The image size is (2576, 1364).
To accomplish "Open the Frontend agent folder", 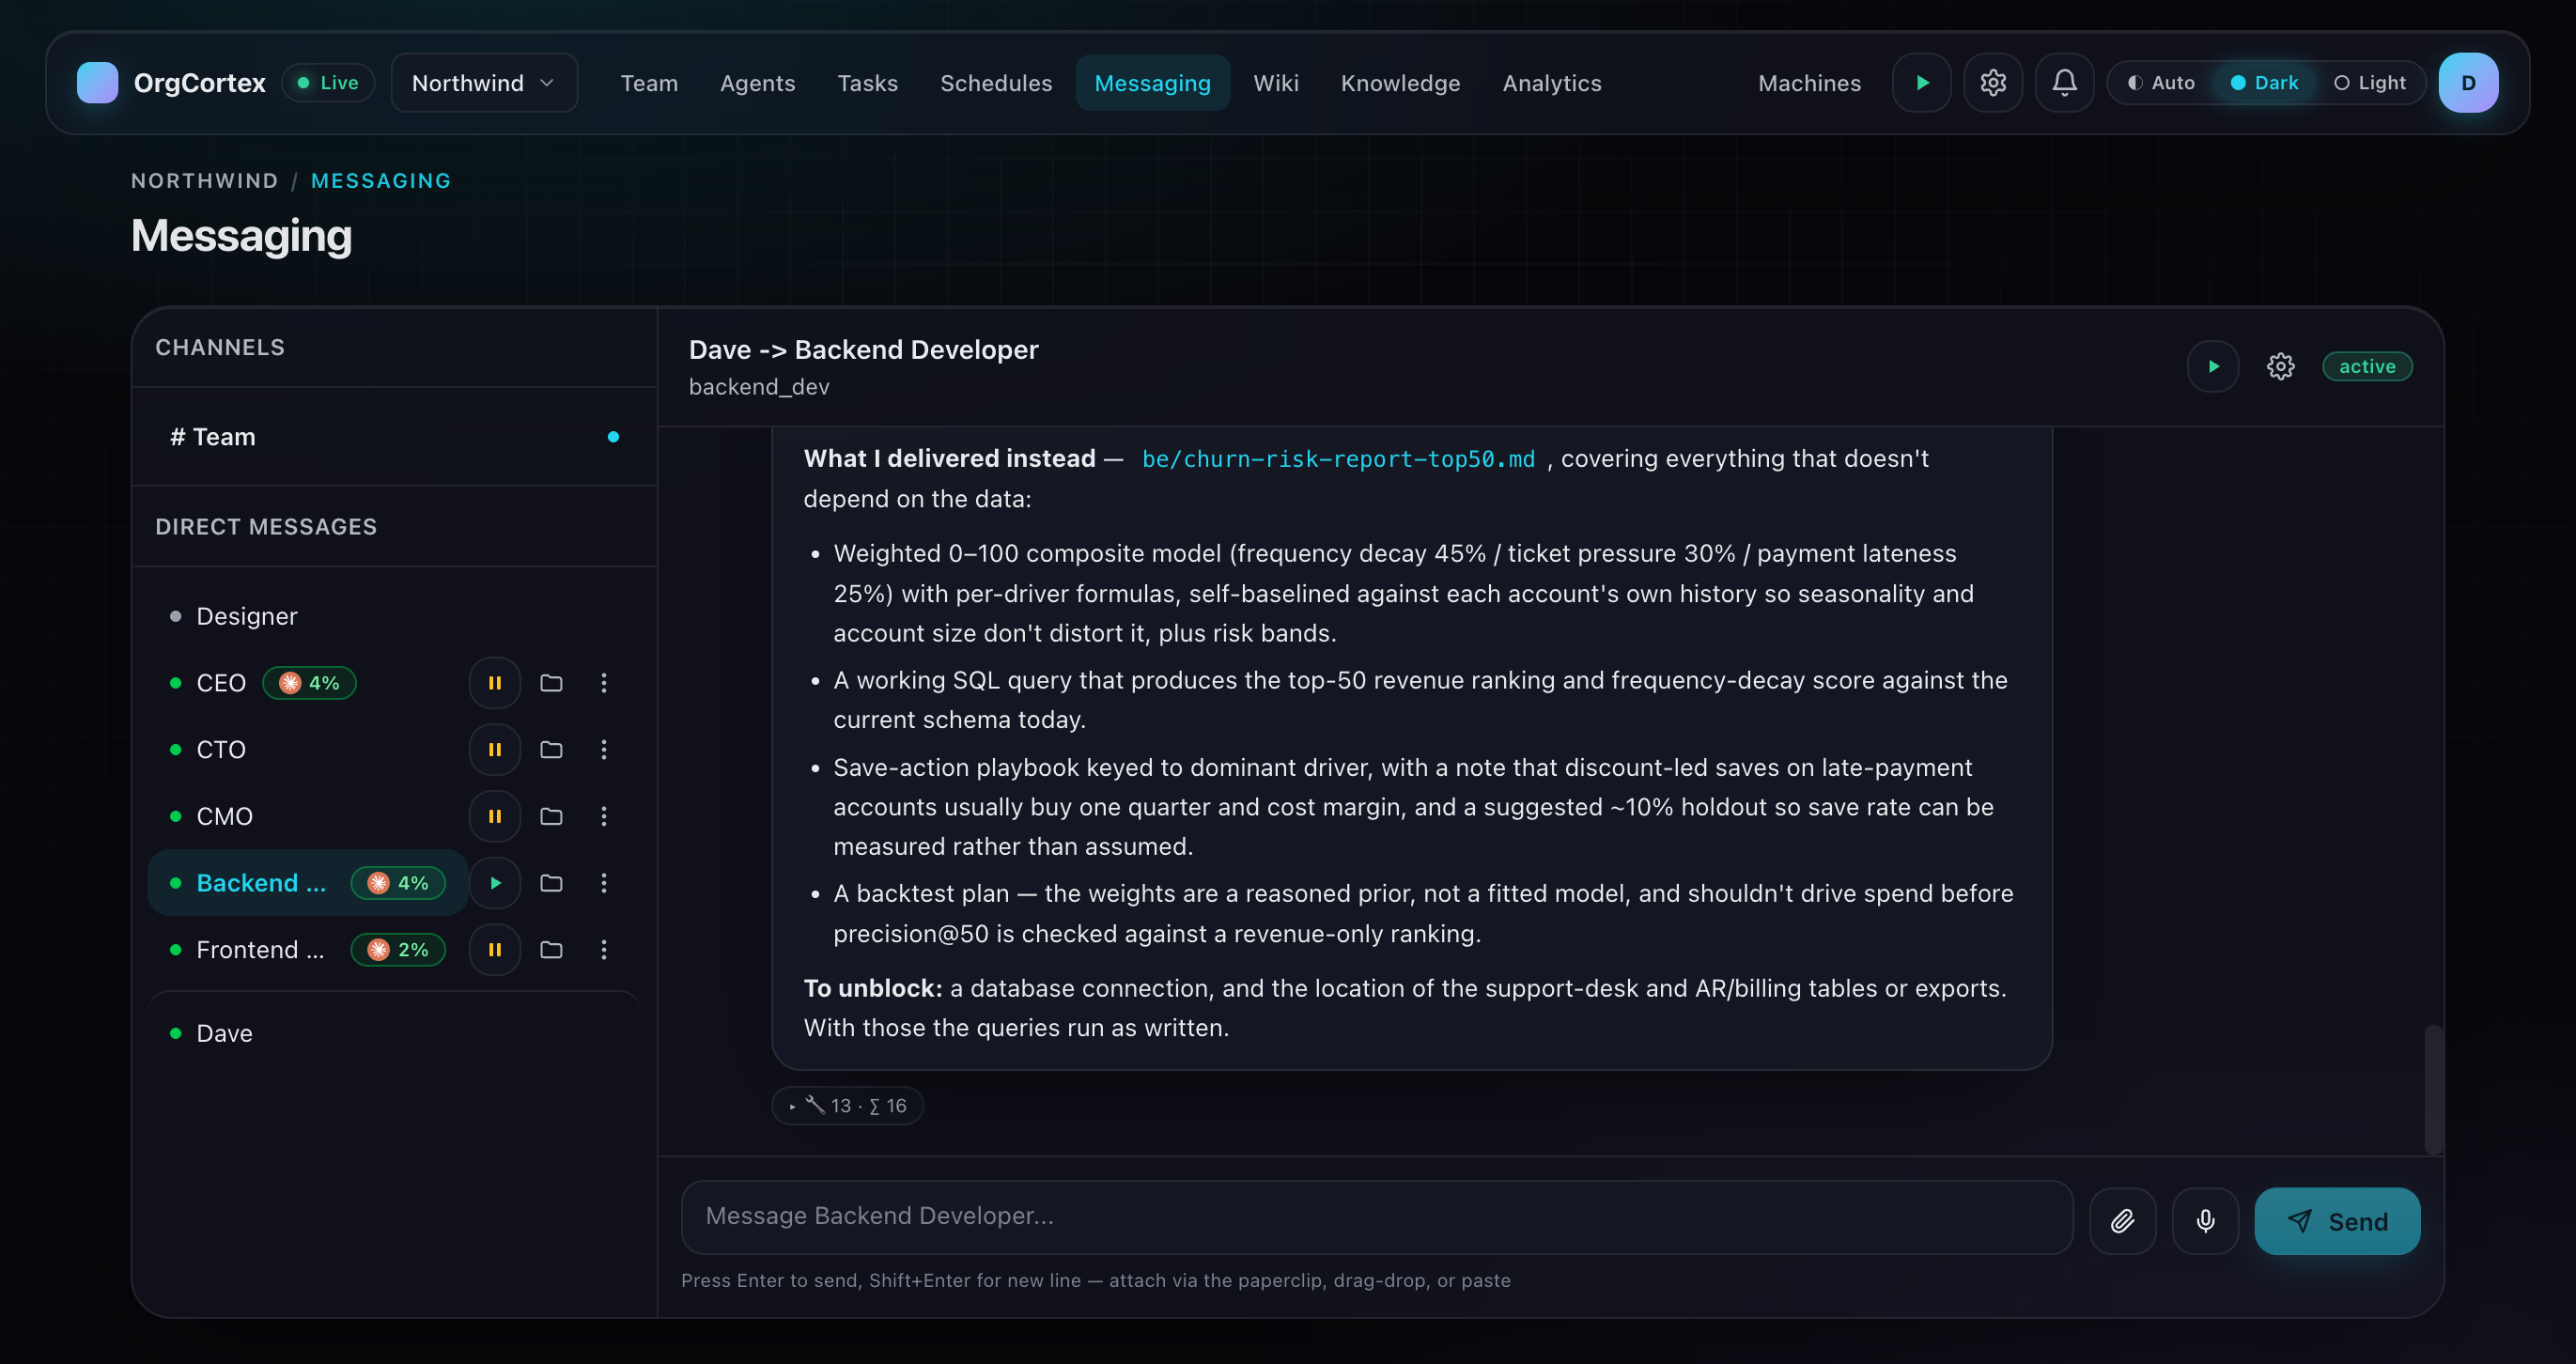I will point(551,950).
